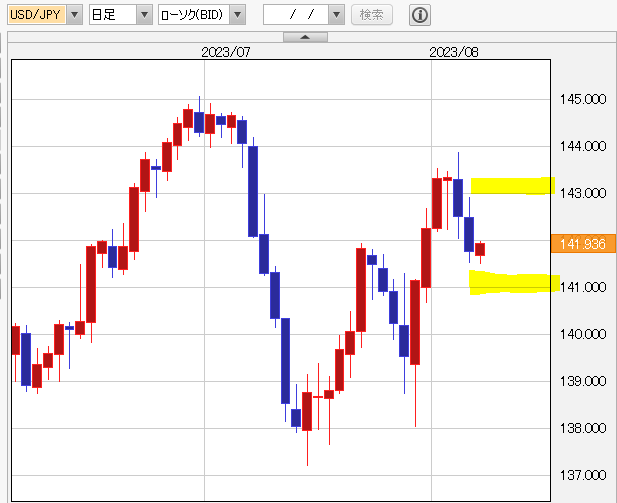Collapse the top panel with up-arrow handle
This screenshot has width=617, height=503.
pos(305,37)
